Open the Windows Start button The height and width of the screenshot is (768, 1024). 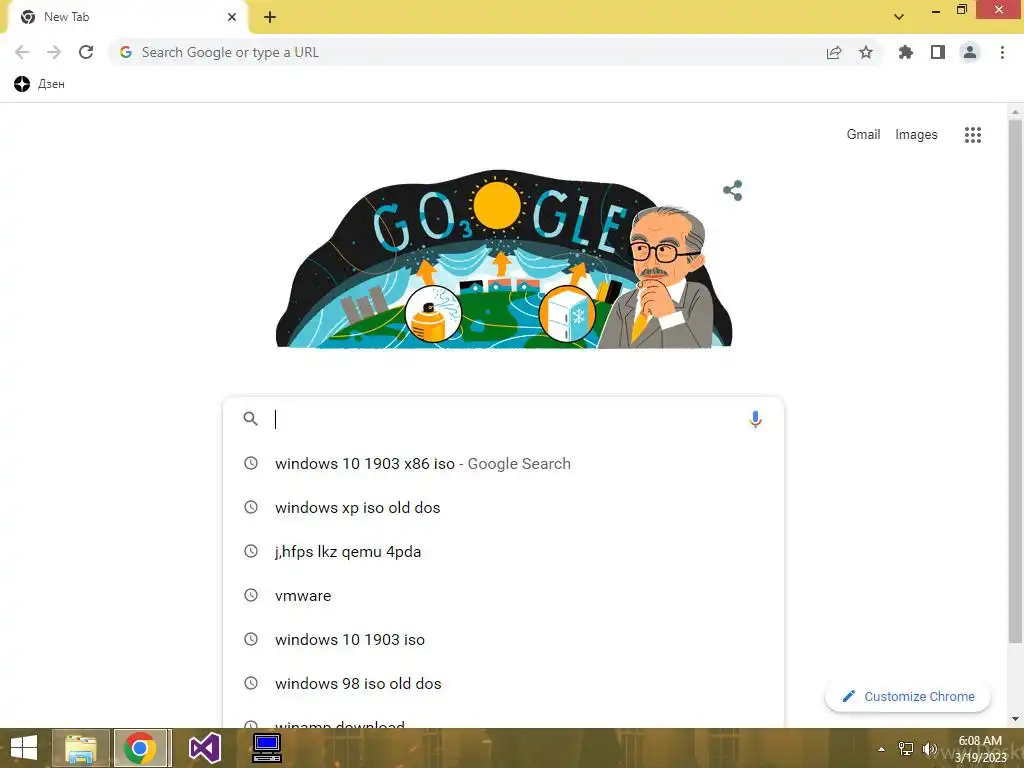click(24, 748)
